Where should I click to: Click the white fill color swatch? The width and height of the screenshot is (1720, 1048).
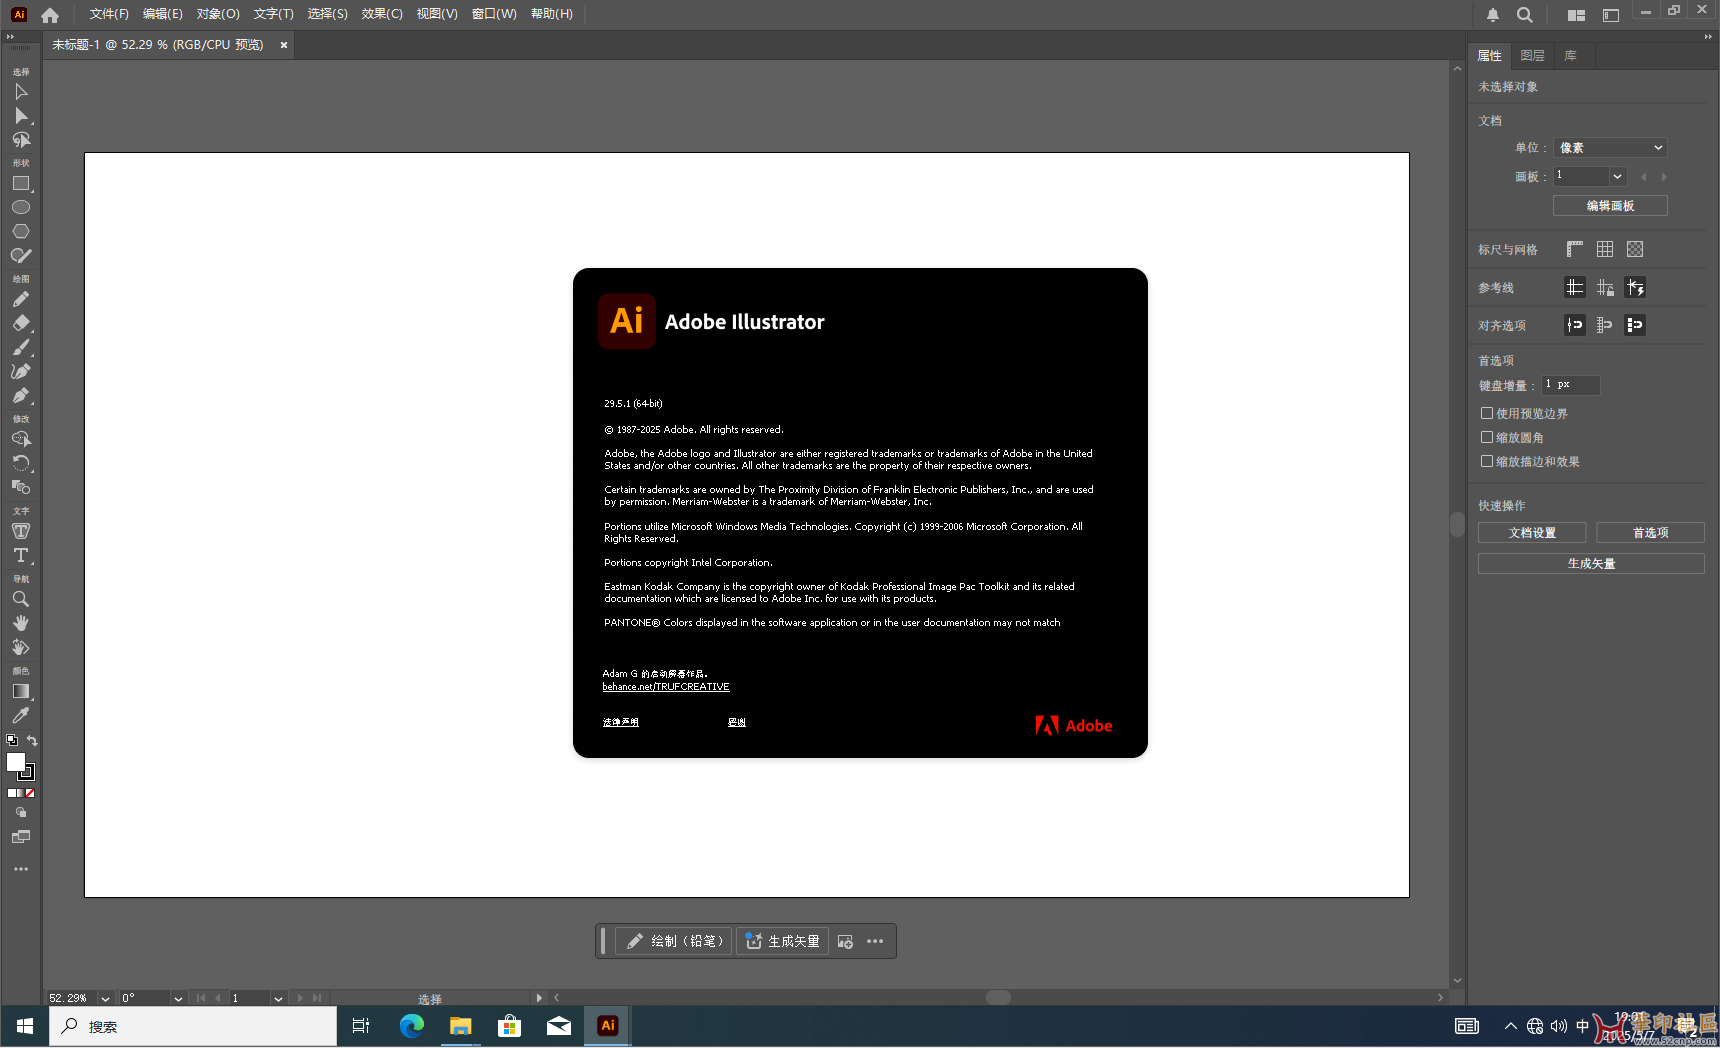[x=15, y=762]
